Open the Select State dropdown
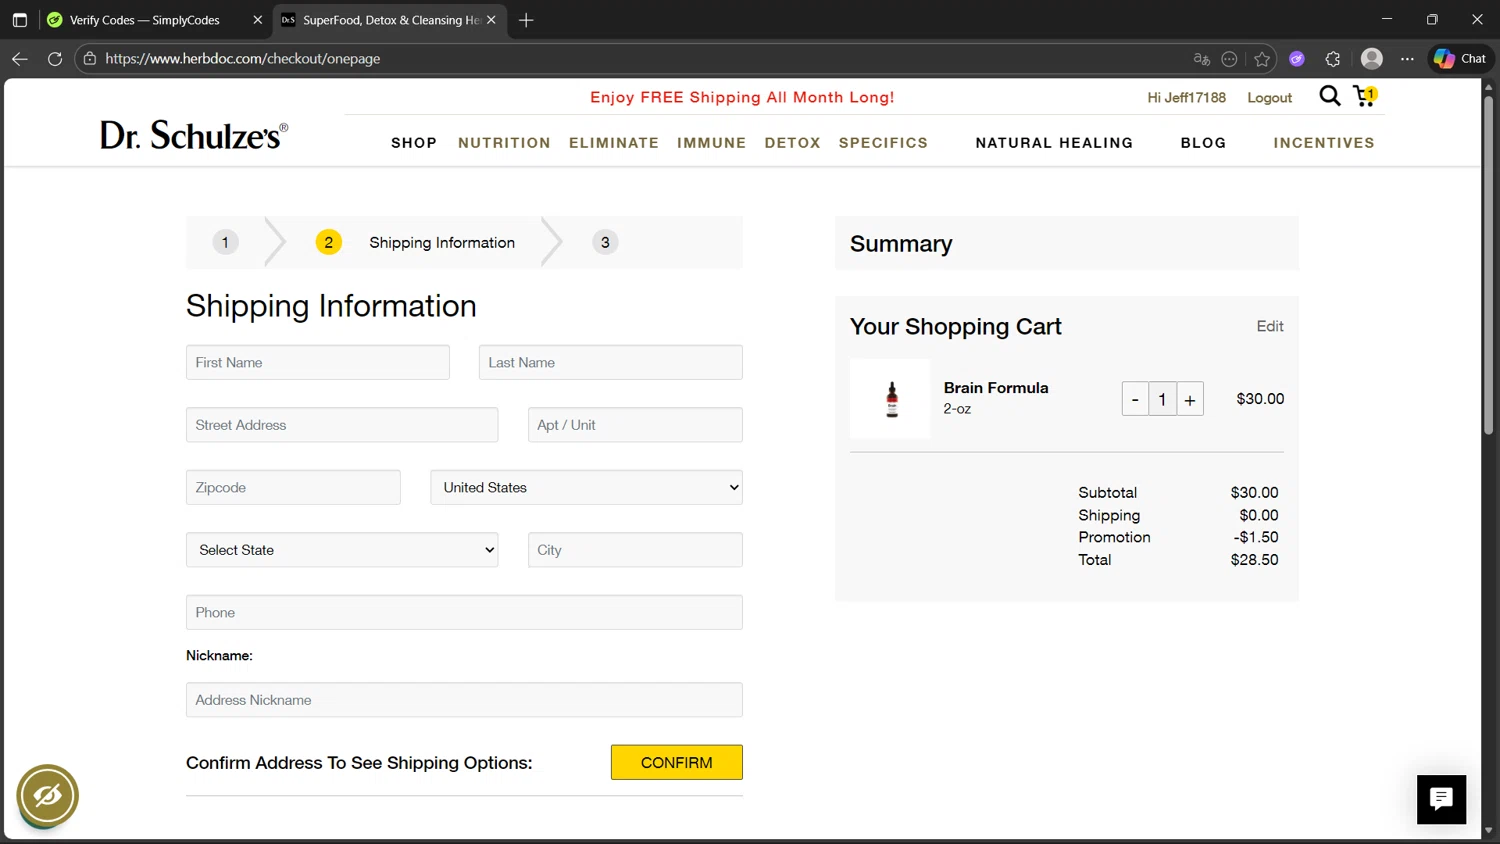This screenshot has height=844, width=1500. [342, 550]
